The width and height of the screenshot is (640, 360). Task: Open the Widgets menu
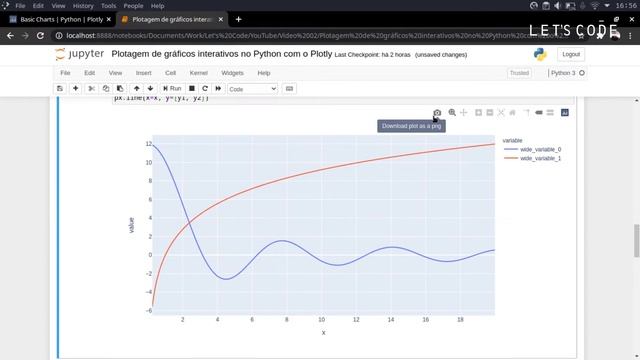pyautogui.click(x=232, y=73)
